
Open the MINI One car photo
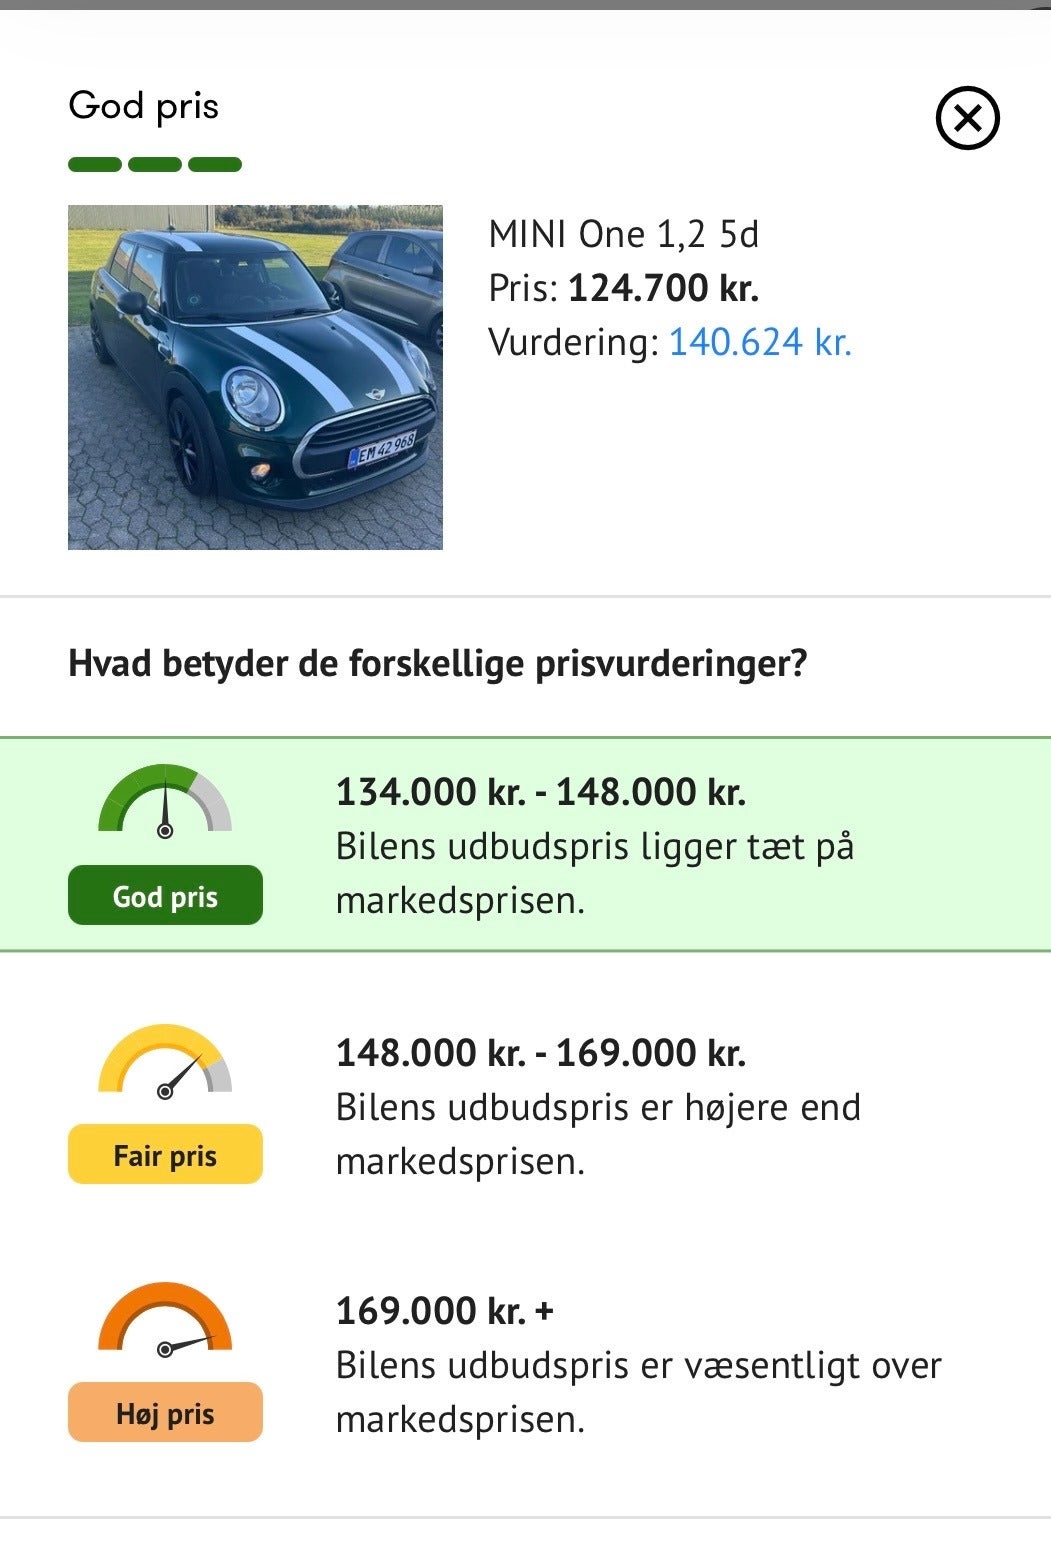(x=255, y=377)
